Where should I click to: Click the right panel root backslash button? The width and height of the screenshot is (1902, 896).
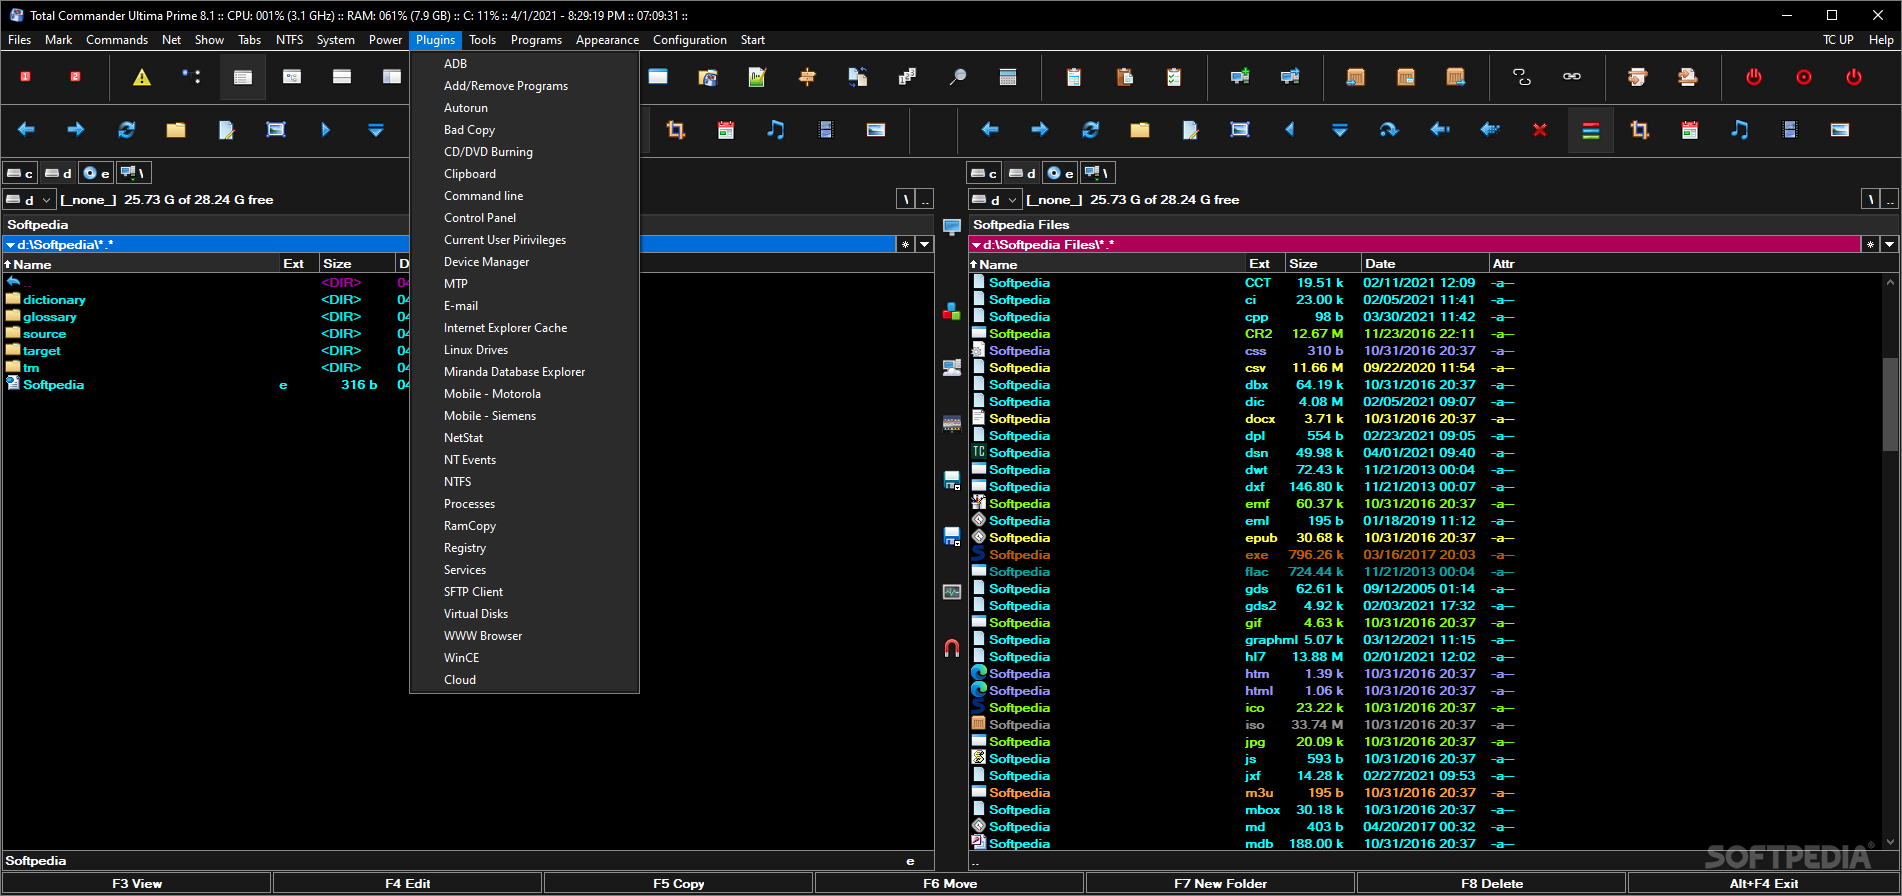point(1870,199)
